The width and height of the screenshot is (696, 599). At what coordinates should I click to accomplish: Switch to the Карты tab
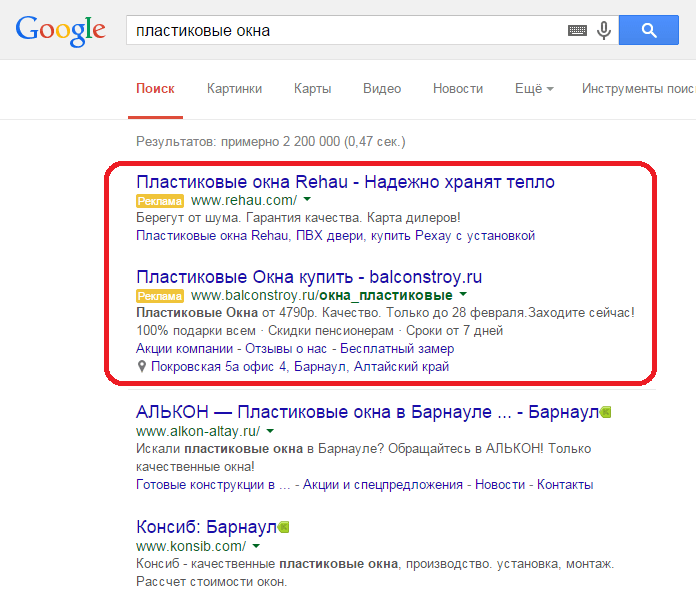coord(312,89)
